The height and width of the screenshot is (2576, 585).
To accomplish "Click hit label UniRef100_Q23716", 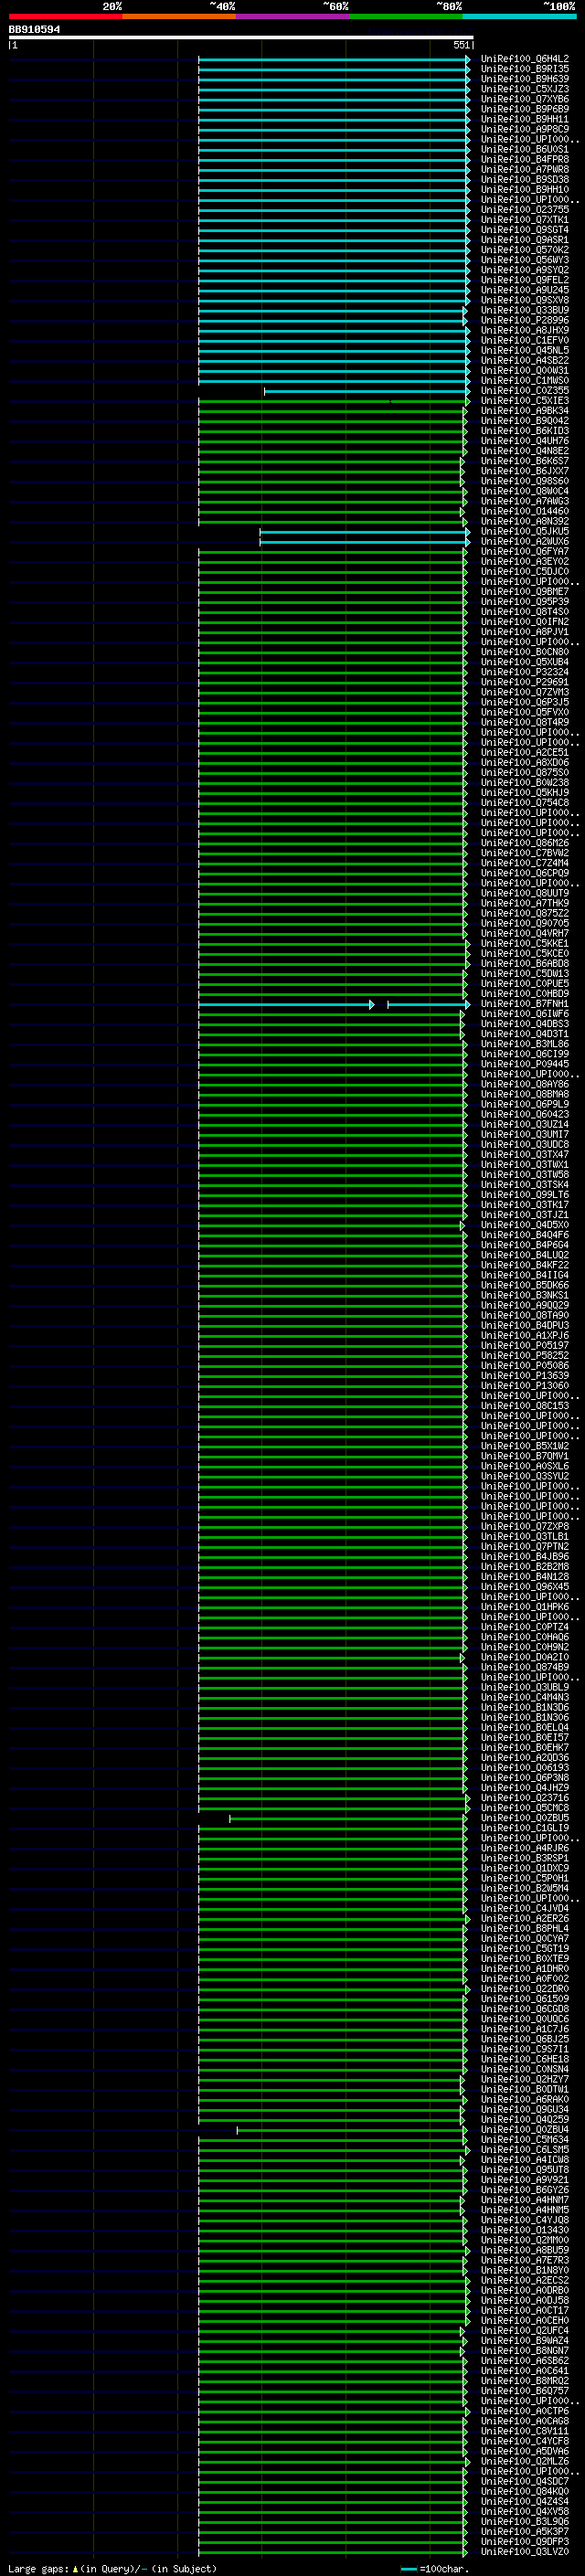I will coord(524,1797).
